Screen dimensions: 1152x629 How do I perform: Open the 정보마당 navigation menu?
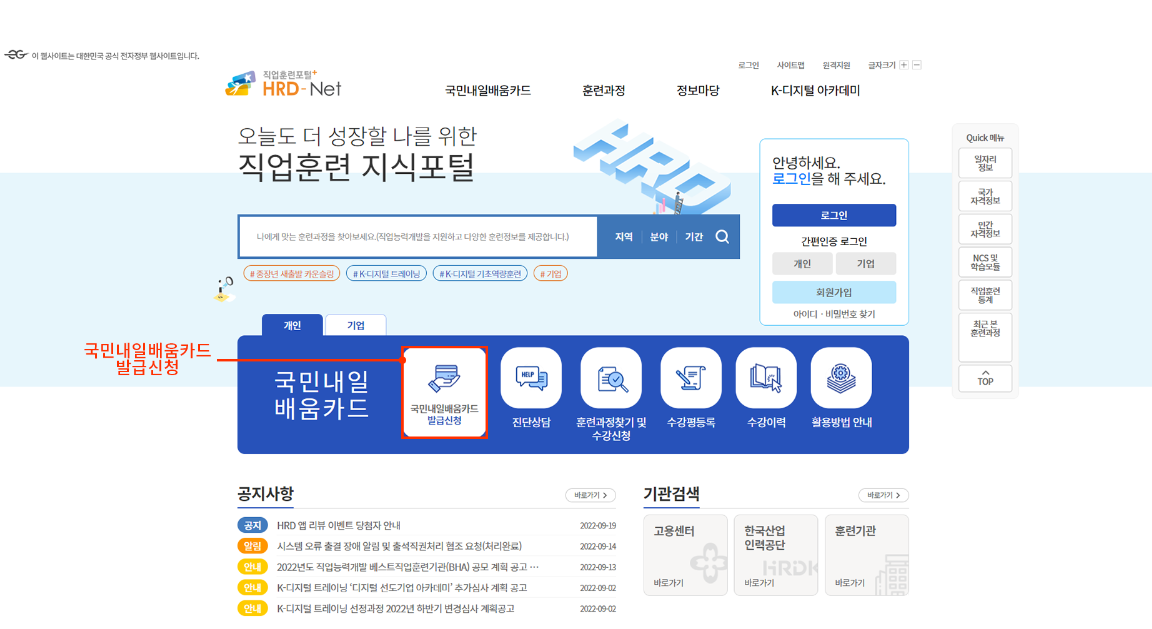(x=695, y=89)
